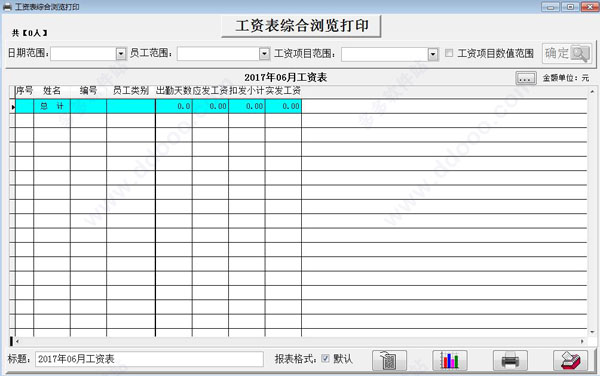This screenshot has height=376, width=600.
Task: Click the printer icon button
Action: pos(510,360)
